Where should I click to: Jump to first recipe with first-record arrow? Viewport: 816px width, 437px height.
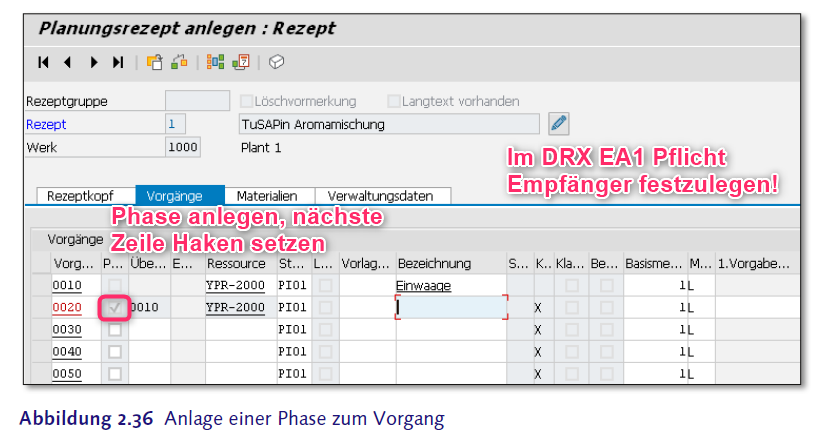point(44,62)
